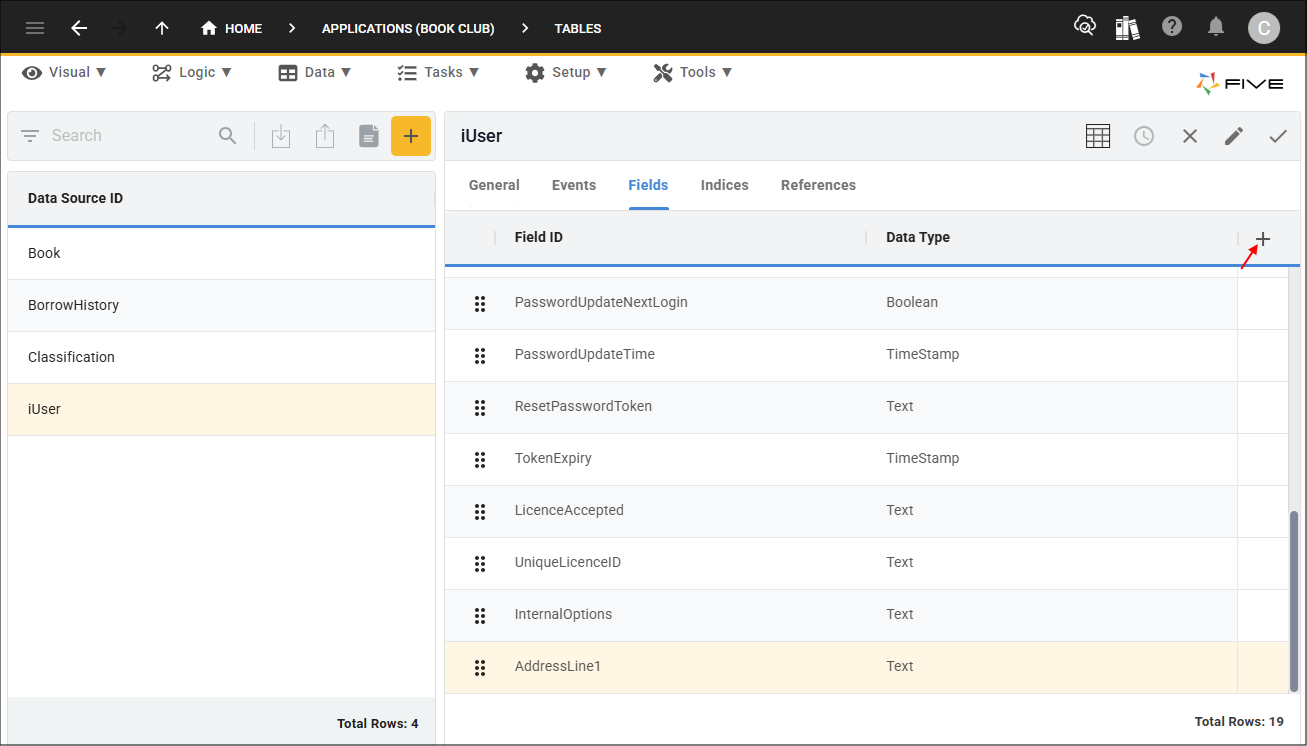This screenshot has height=746, width=1307.
Task: Select the InternalOptions field
Action: 866,615
